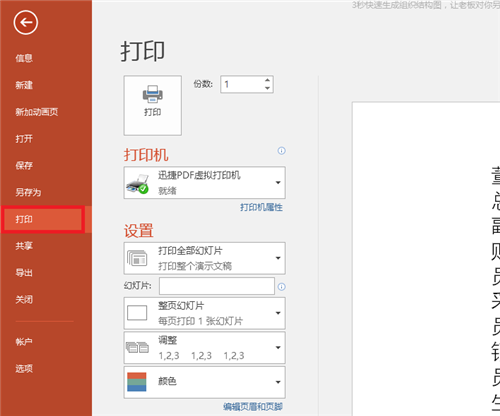Screen dimensions: 500x416
Task: Select 打开 in the sidebar
Action: 24,139
